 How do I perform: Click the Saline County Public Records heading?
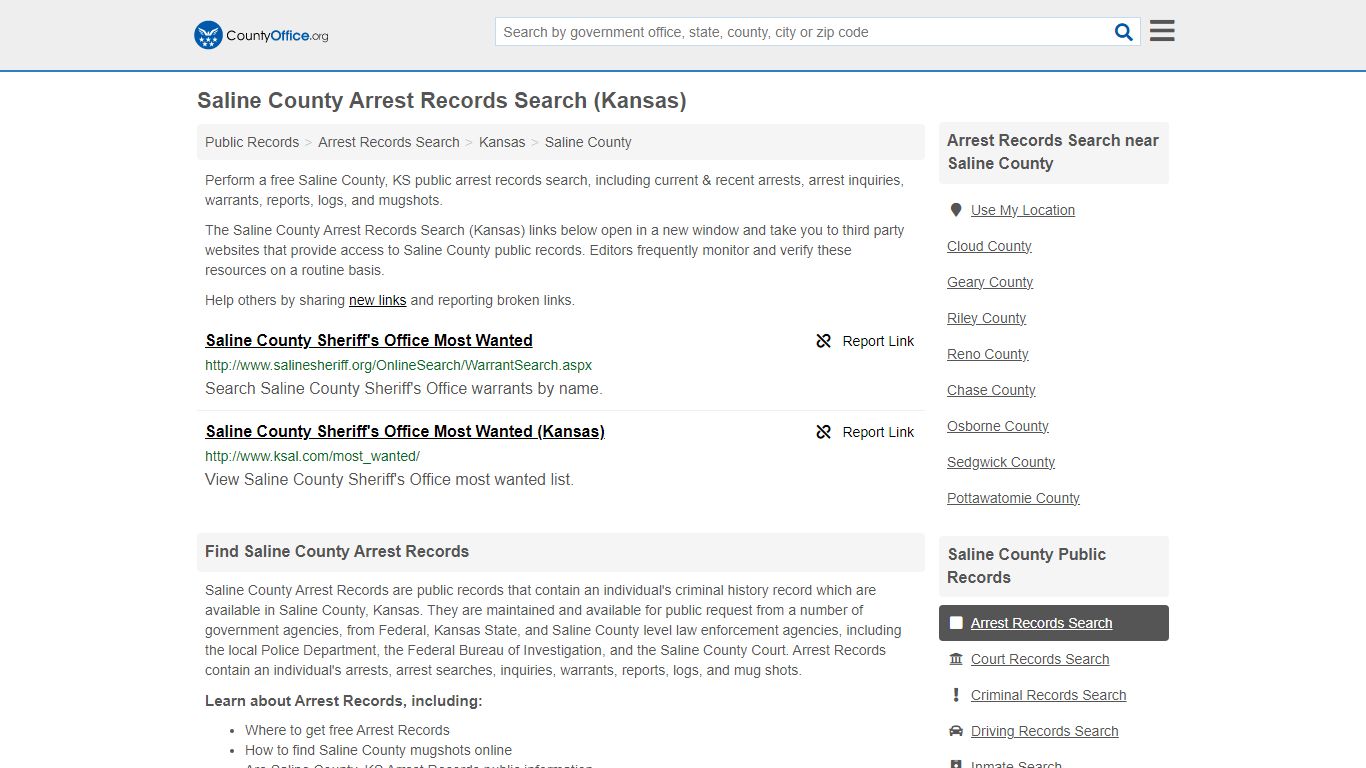[x=1027, y=566]
